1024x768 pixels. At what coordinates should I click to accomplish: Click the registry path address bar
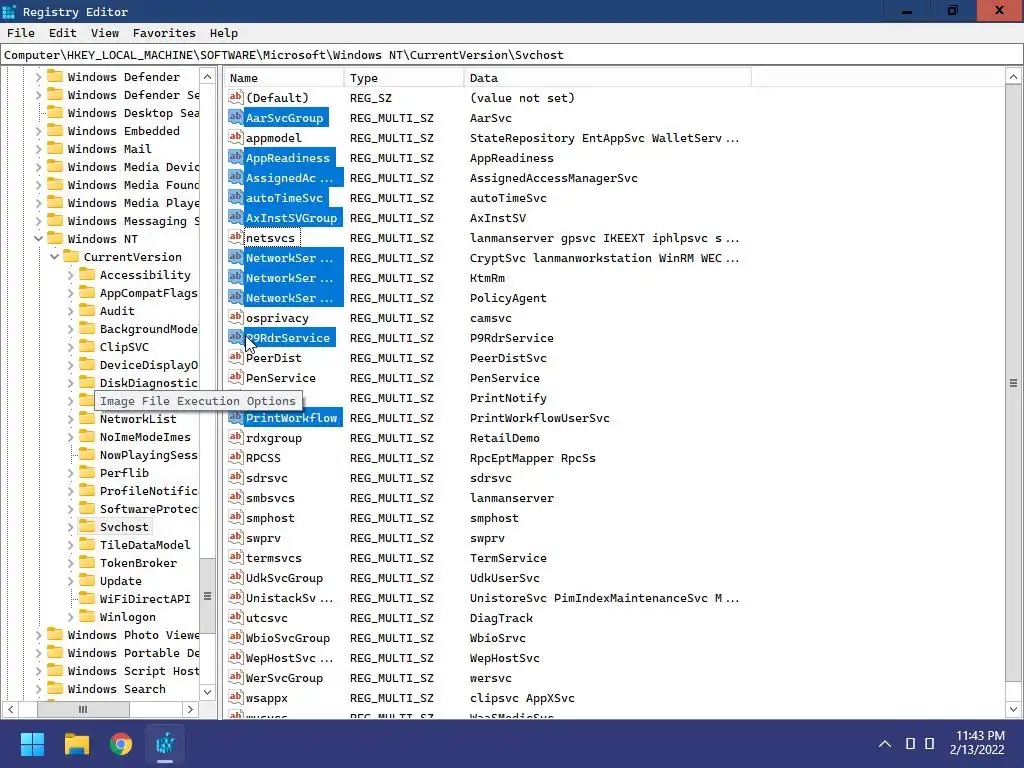[x=511, y=55]
